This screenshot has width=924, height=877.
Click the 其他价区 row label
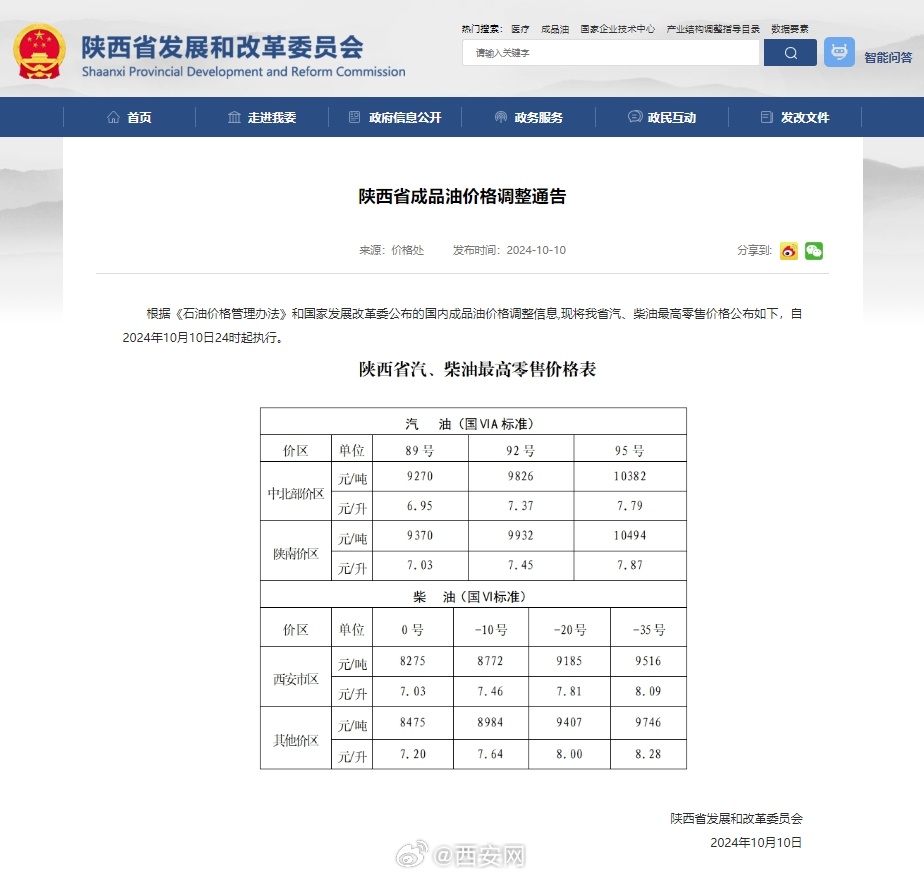[x=296, y=740]
